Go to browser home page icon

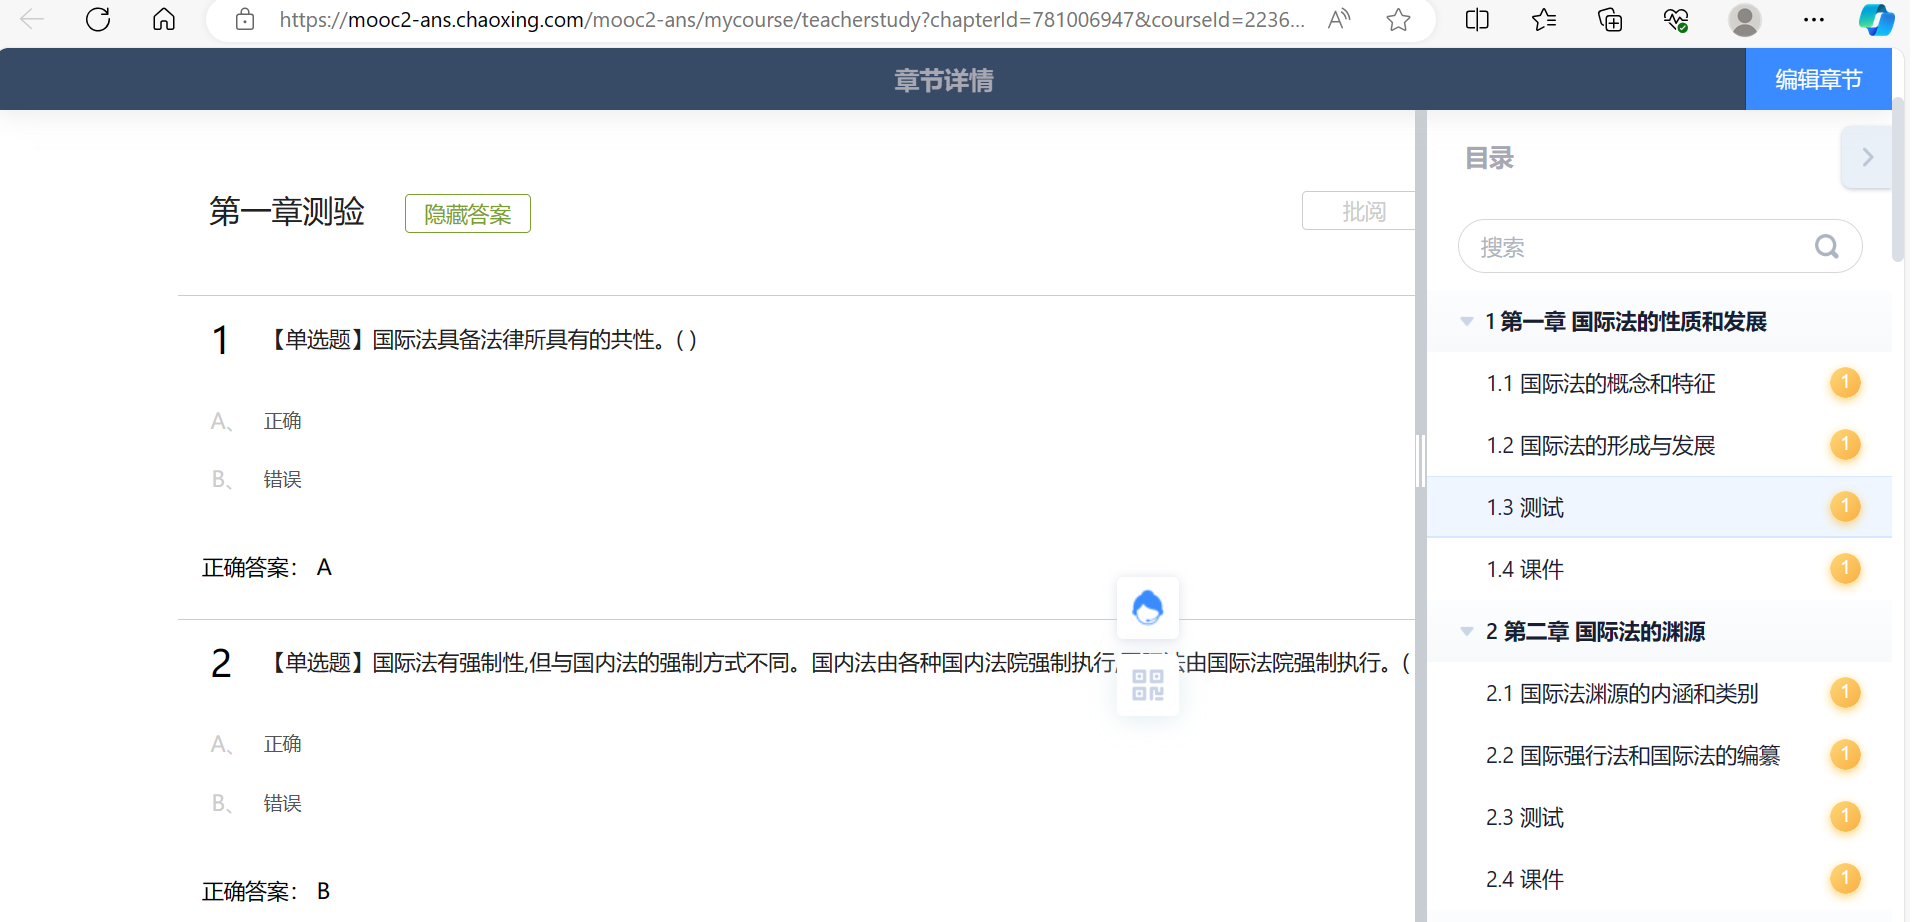[164, 19]
